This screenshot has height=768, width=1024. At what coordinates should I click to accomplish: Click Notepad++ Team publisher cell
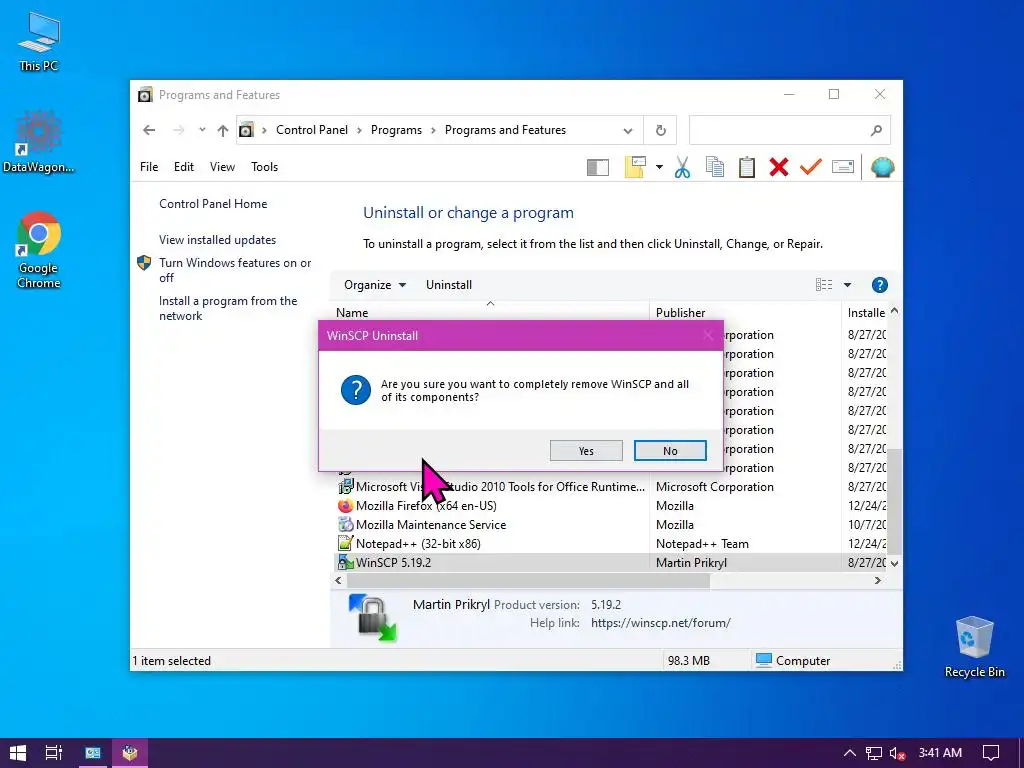point(702,543)
